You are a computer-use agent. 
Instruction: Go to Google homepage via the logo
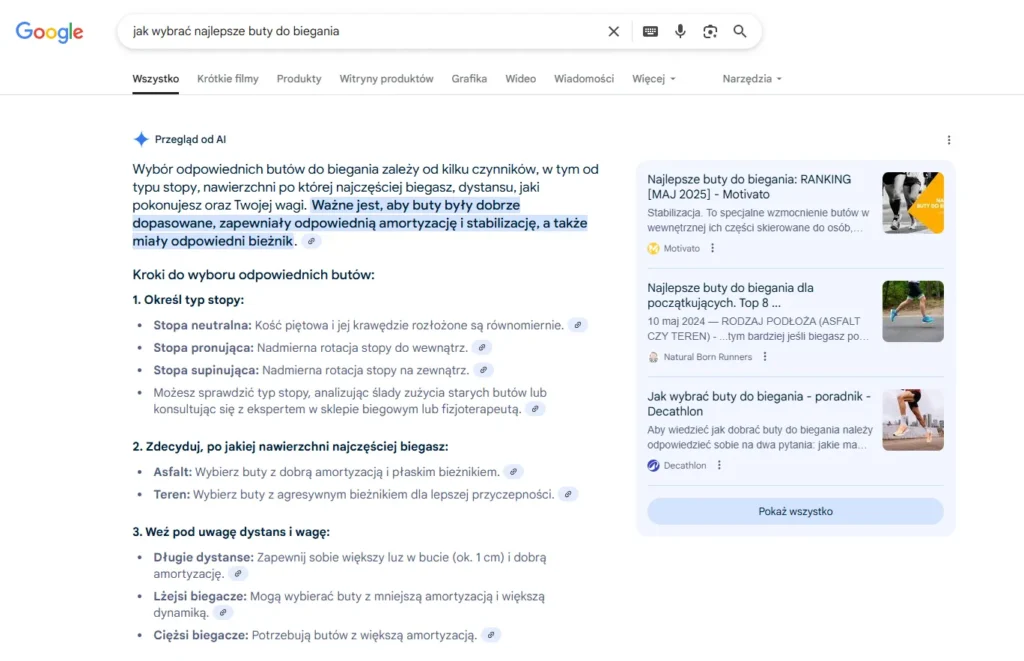50,32
